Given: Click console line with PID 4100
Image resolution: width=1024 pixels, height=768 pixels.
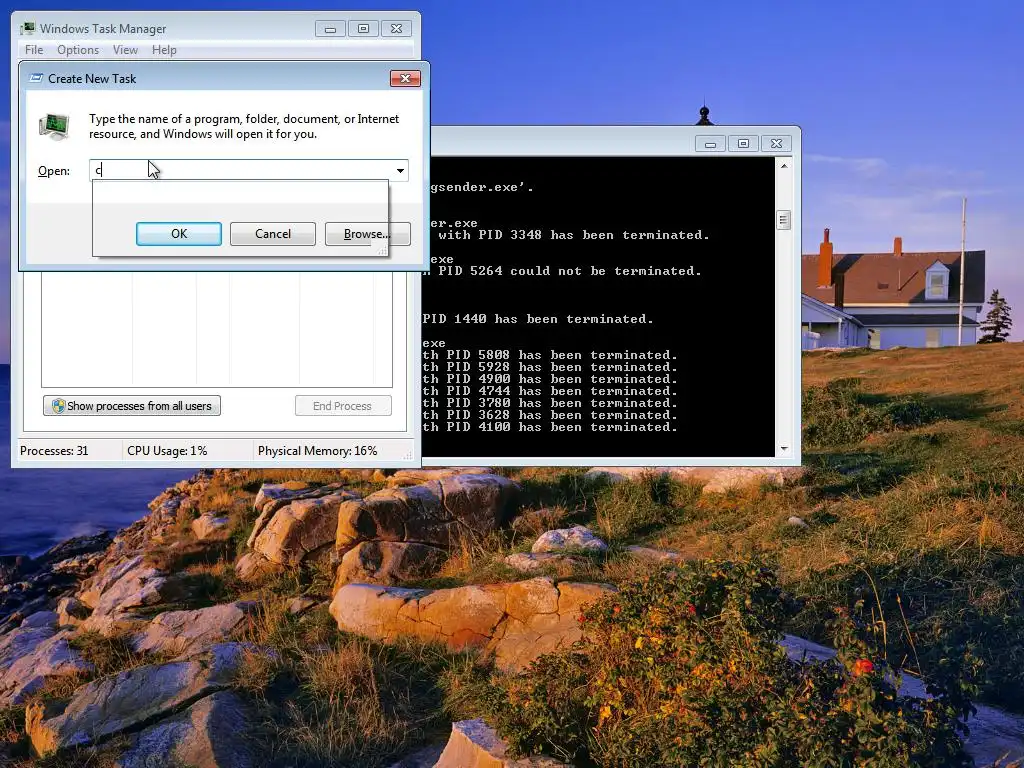Looking at the screenshot, I should (x=550, y=427).
